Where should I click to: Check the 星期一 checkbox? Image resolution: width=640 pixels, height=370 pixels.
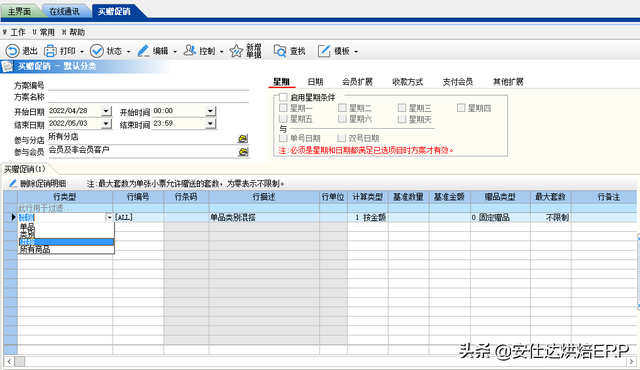click(283, 108)
